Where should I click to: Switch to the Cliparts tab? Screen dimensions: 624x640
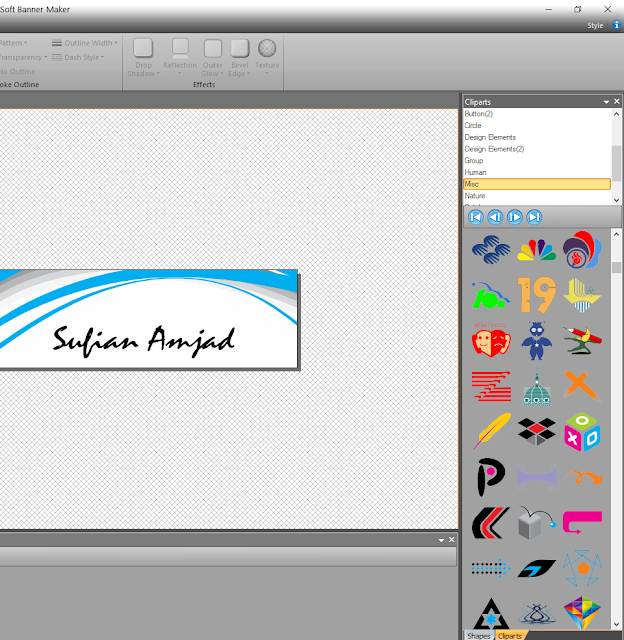510,636
